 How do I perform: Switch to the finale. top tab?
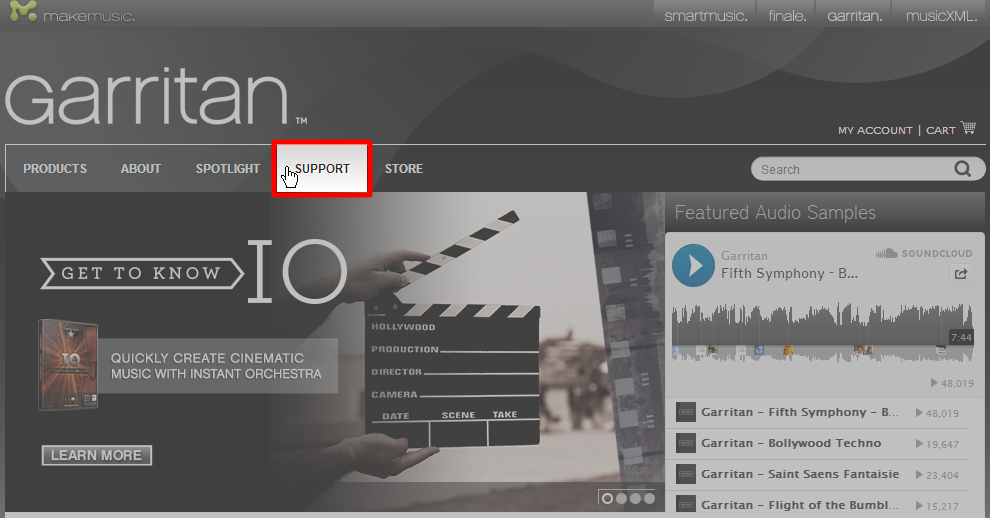[x=787, y=15]
